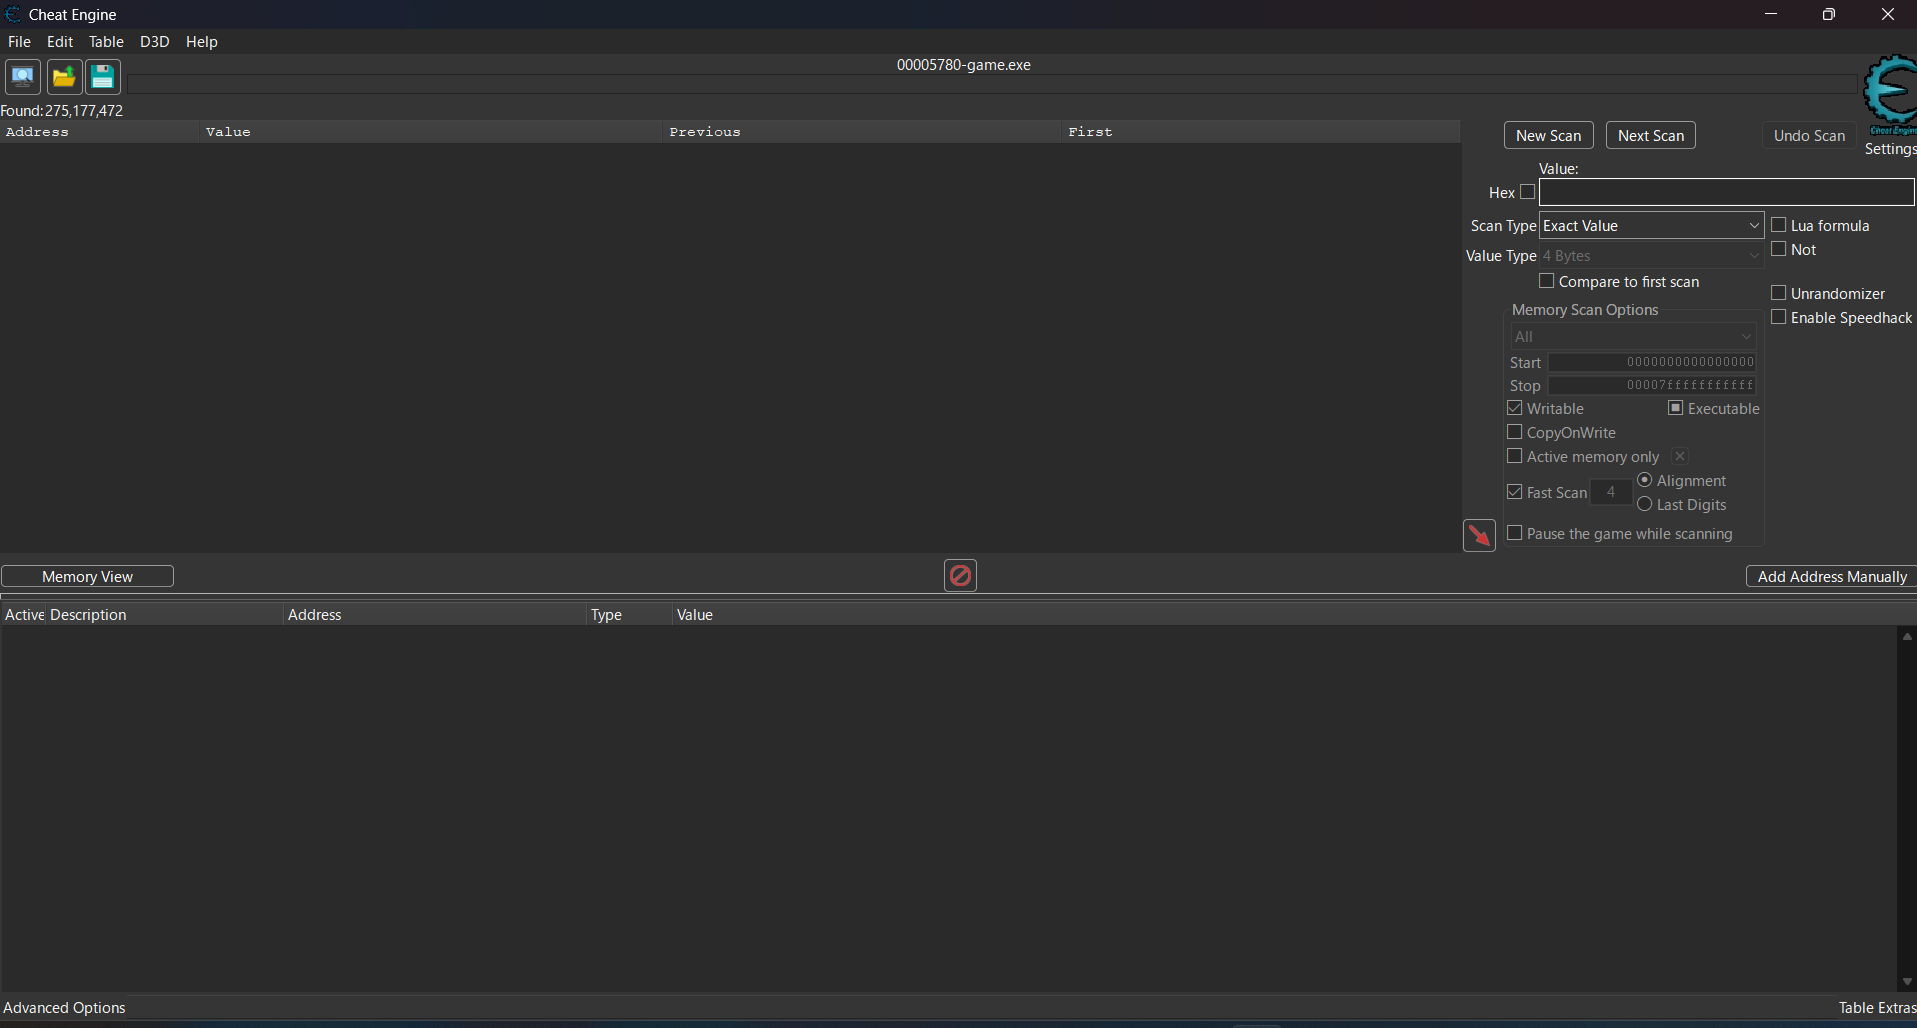Expand the Scan Type dropdown
The image size is (1917, 1028).
[1651, 226]
